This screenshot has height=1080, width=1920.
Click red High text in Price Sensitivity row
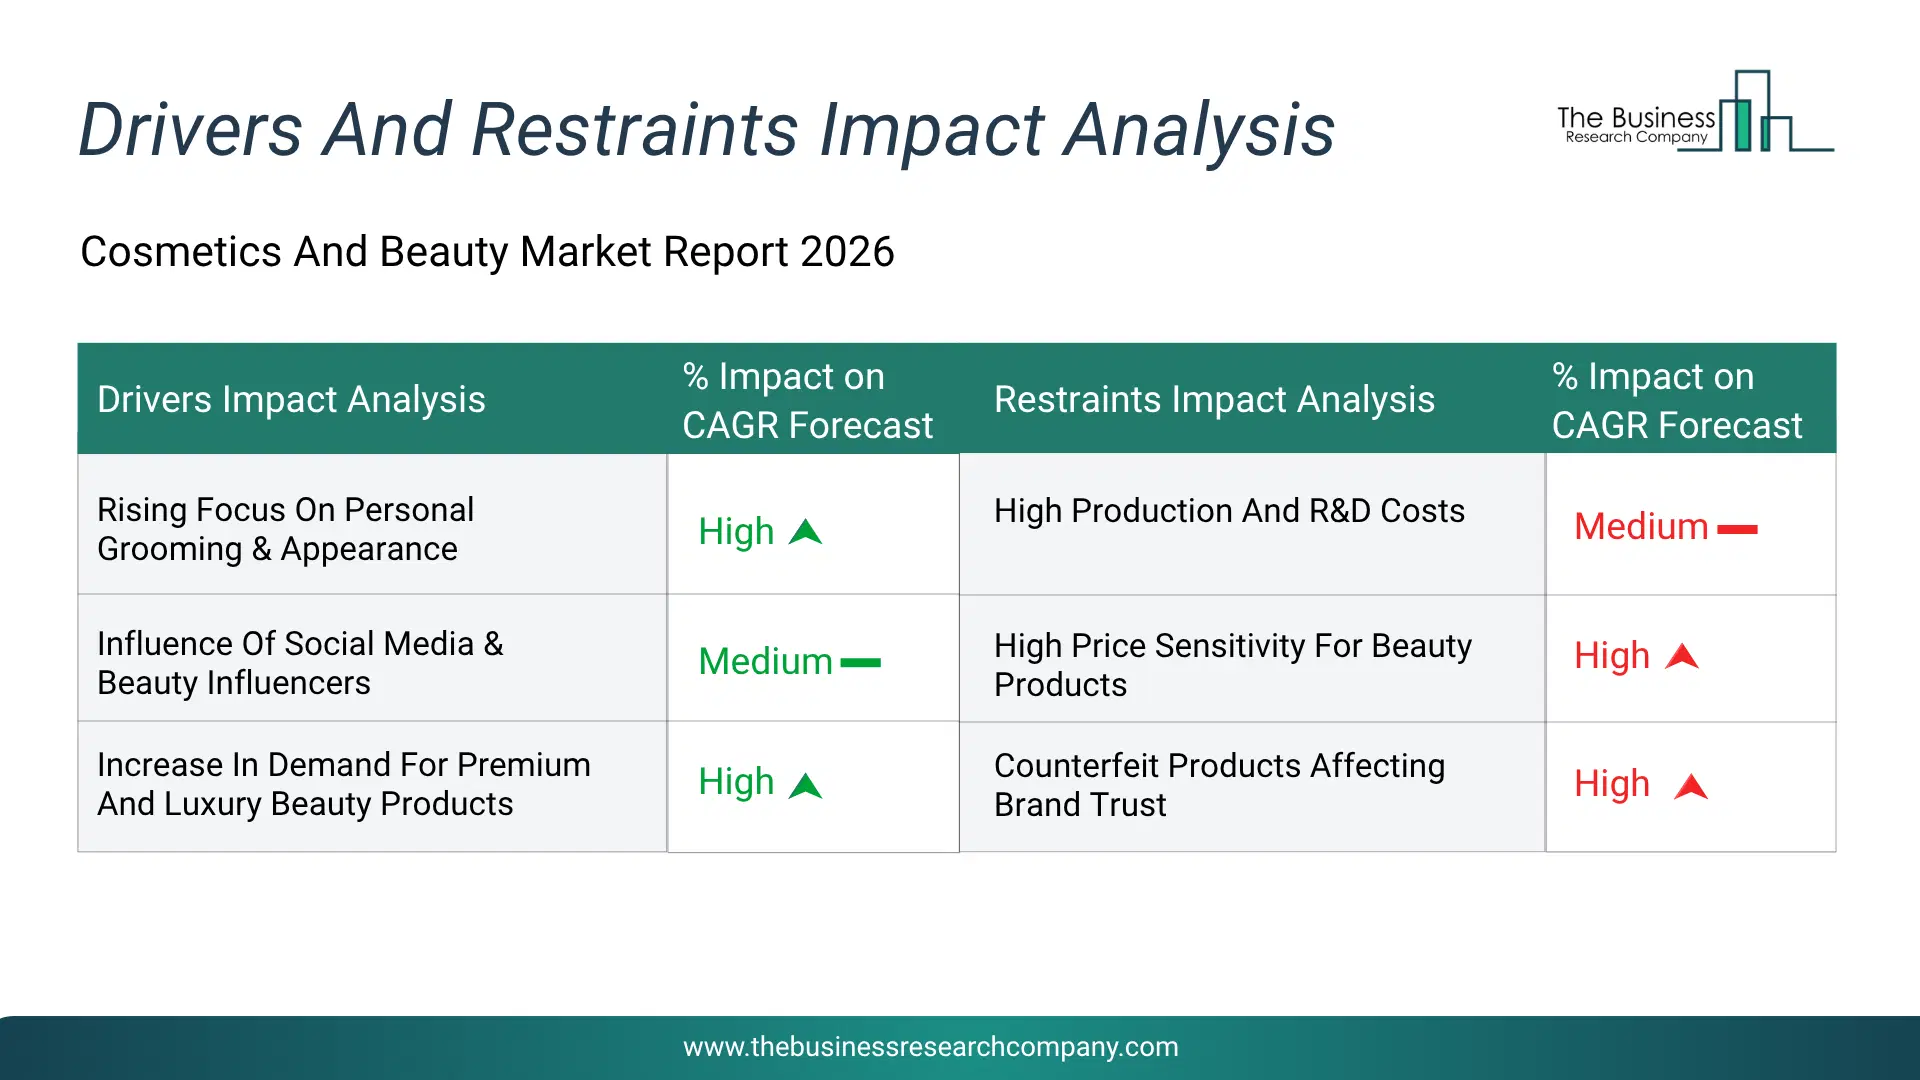point(1612,657)
